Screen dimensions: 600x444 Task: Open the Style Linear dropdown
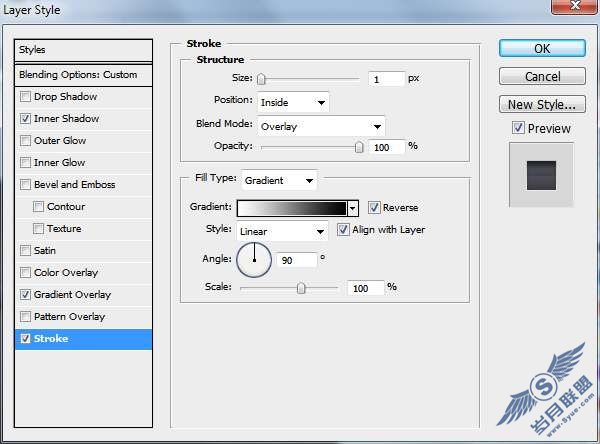282,231
